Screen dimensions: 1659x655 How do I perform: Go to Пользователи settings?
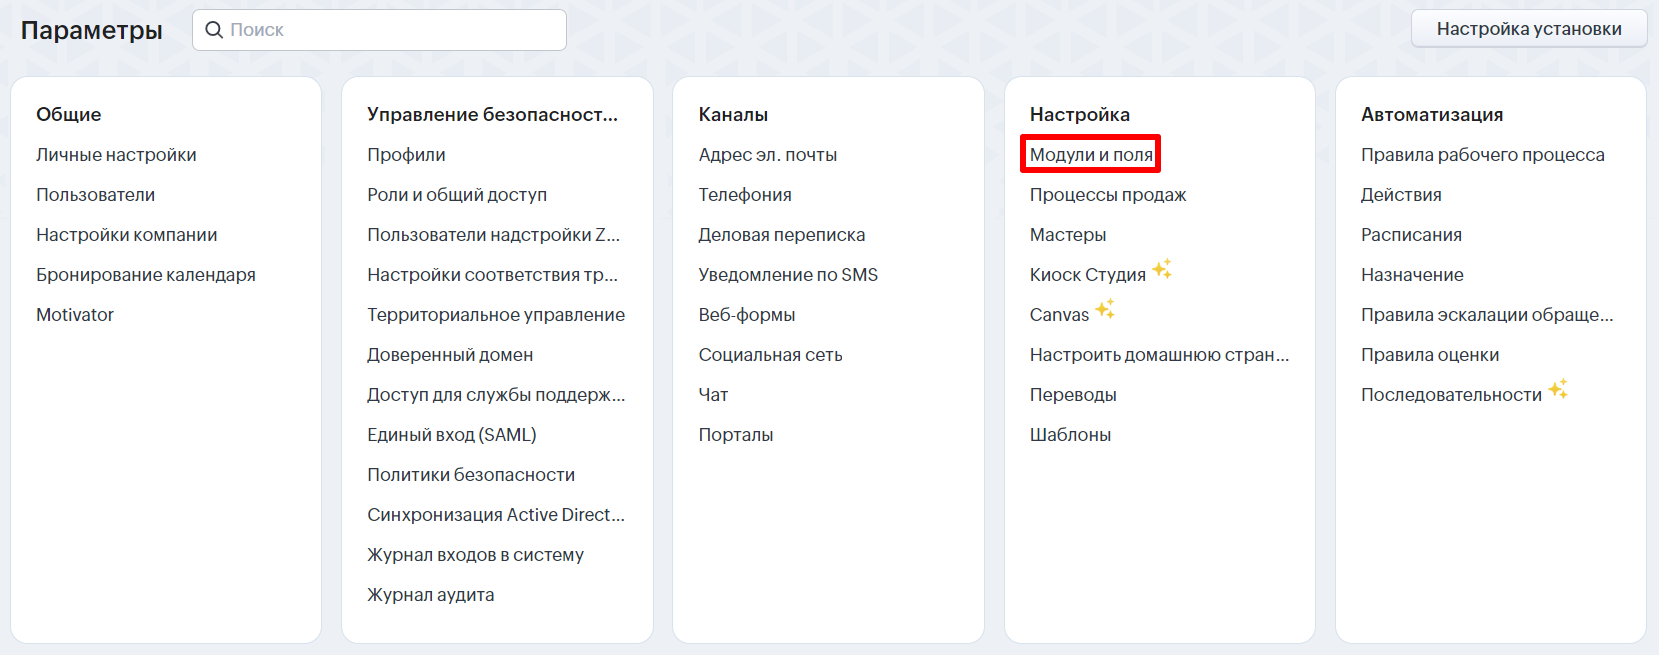click(x=95, y=195)
